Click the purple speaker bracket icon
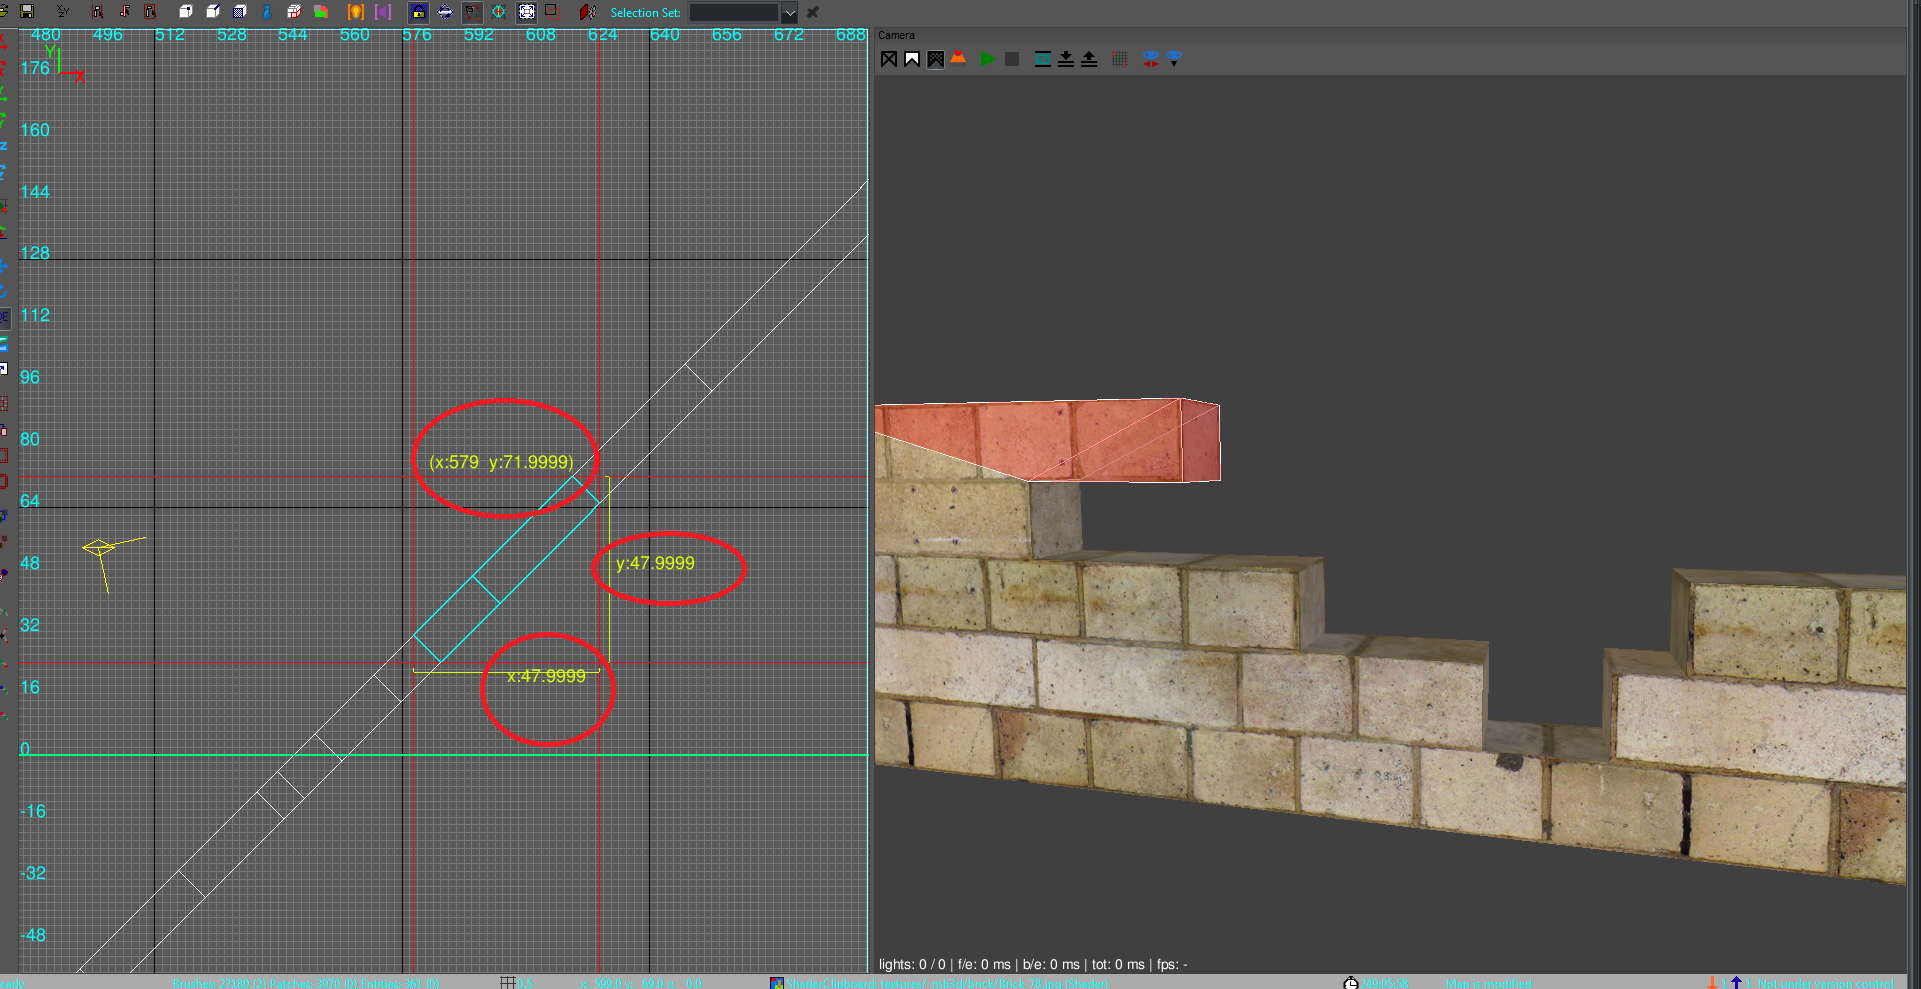 pyautogui.click(x=383, y=12)
